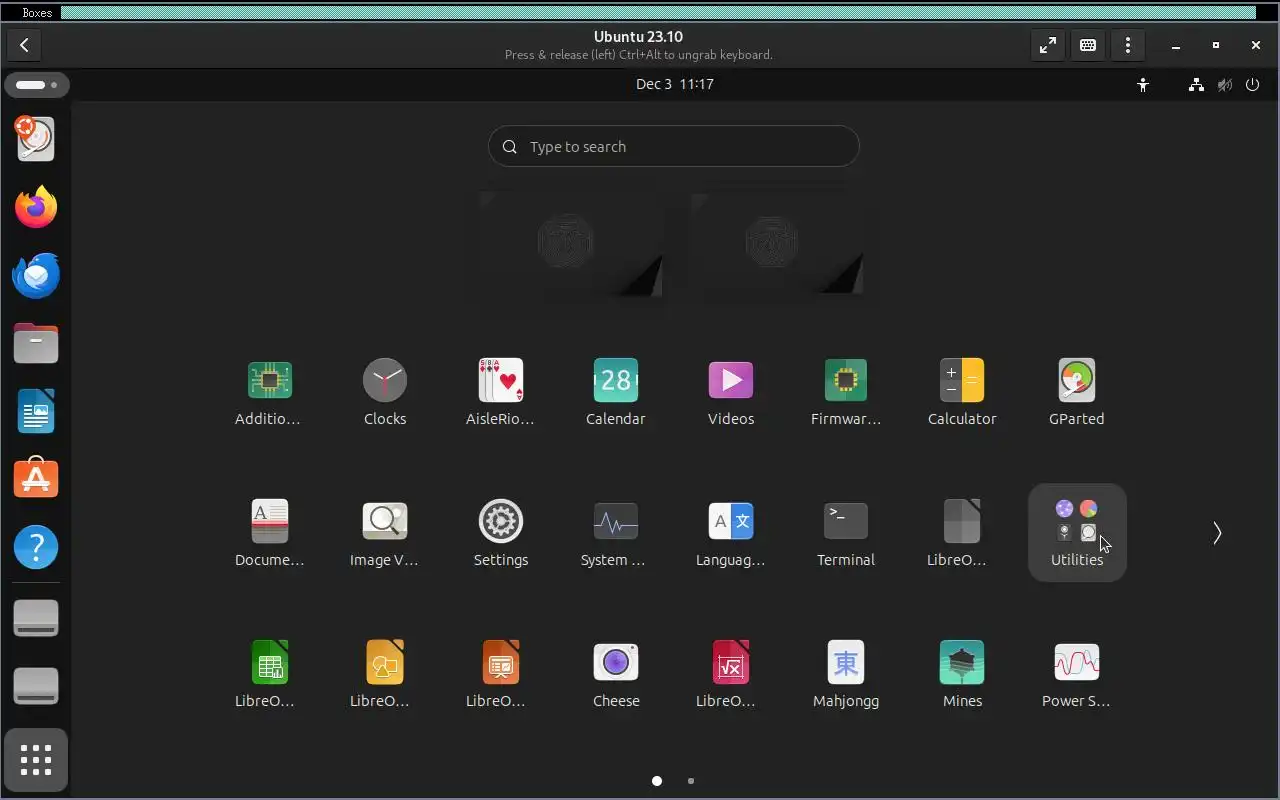Launch the Clocks application
This screenshot has height=800, width=1280.
click(385, 392)
